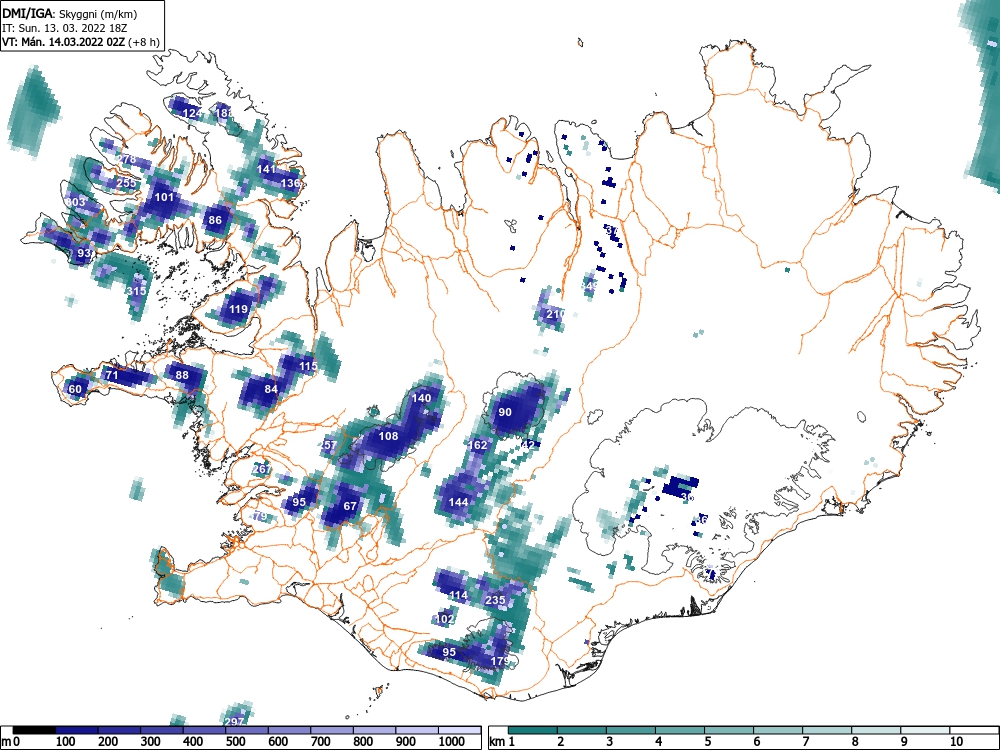Click the '141' visibility value

[266, 169]
